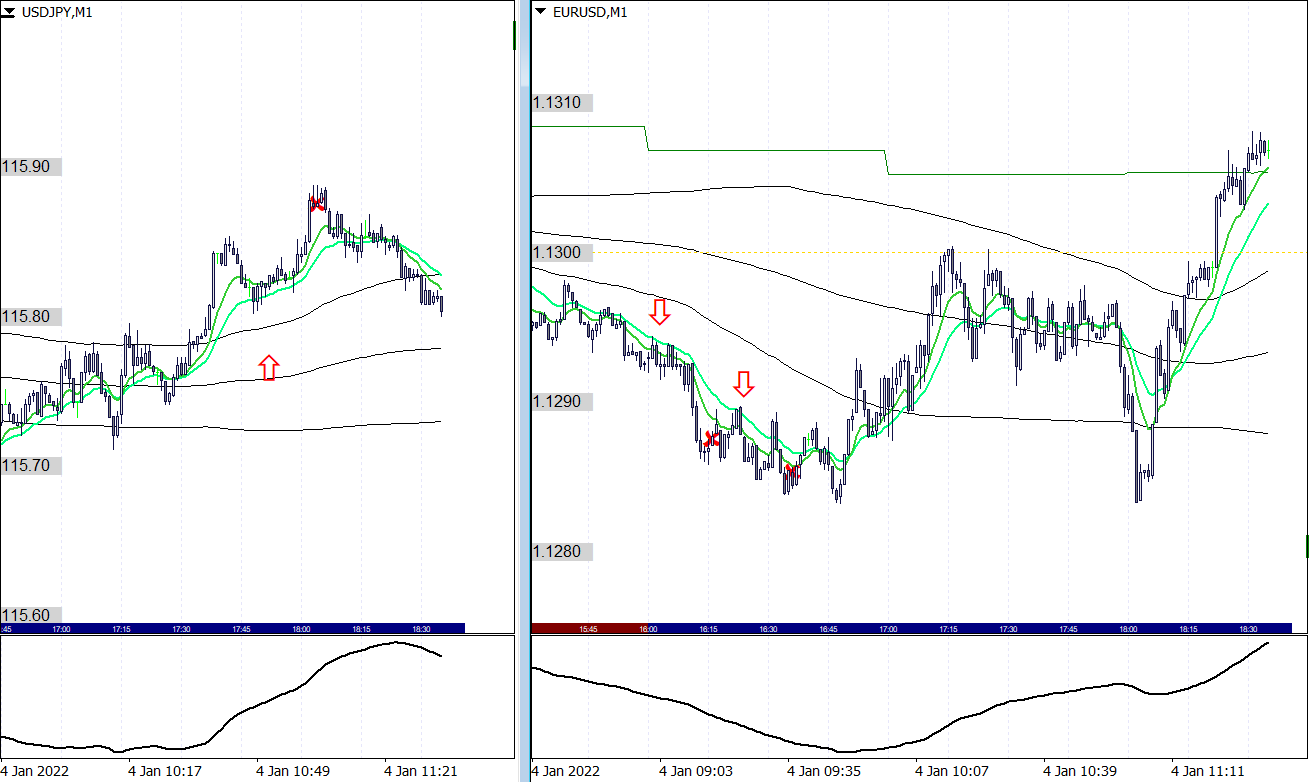Open the EURUSD,M1 chart dropdown triangle

541,12
